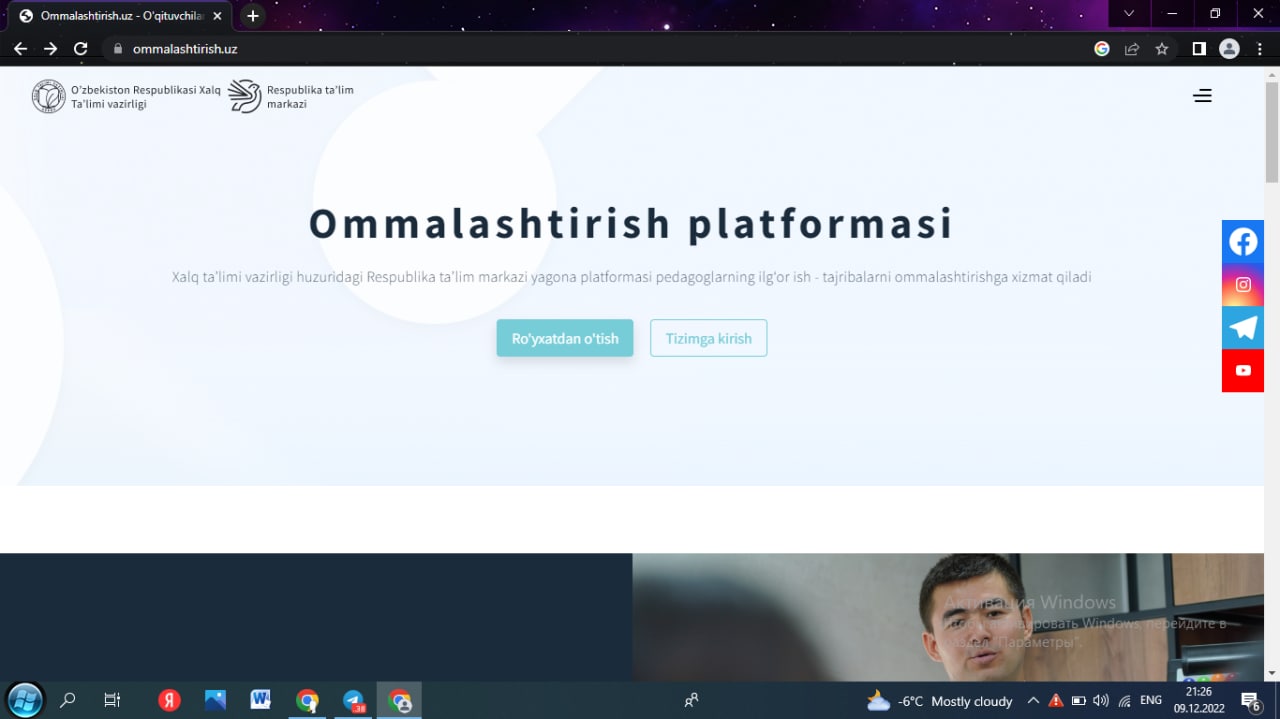Image resolution: width=1280 pixels, height=719 pixels.
Task: Click the Ro'yxatdan o'tish button
Action: [564, 338]
